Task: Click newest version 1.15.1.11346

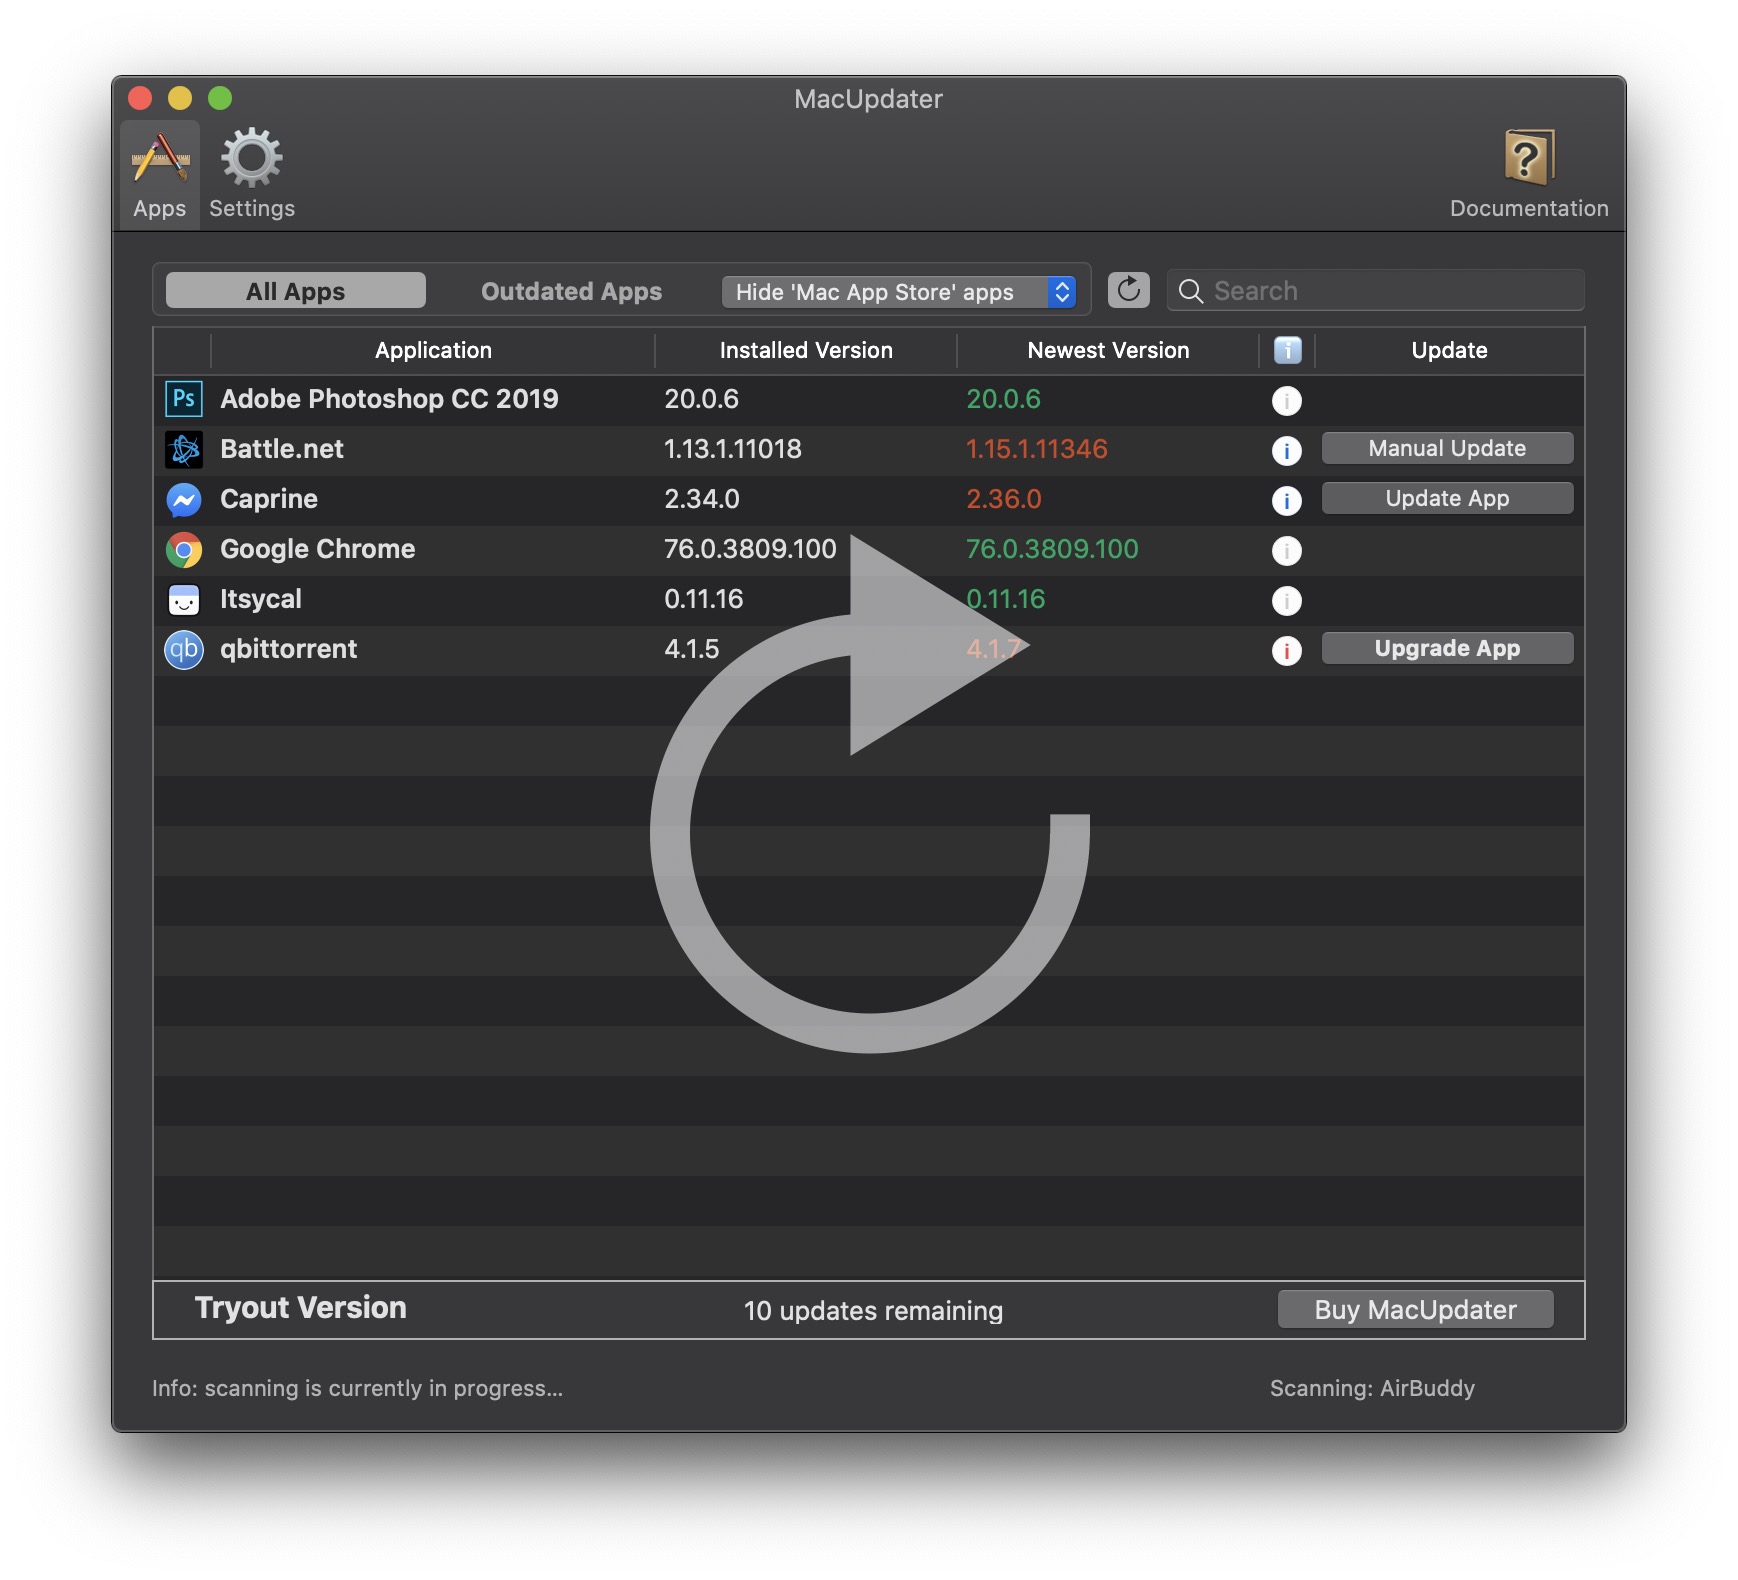Action: (x=1037, y=449)
